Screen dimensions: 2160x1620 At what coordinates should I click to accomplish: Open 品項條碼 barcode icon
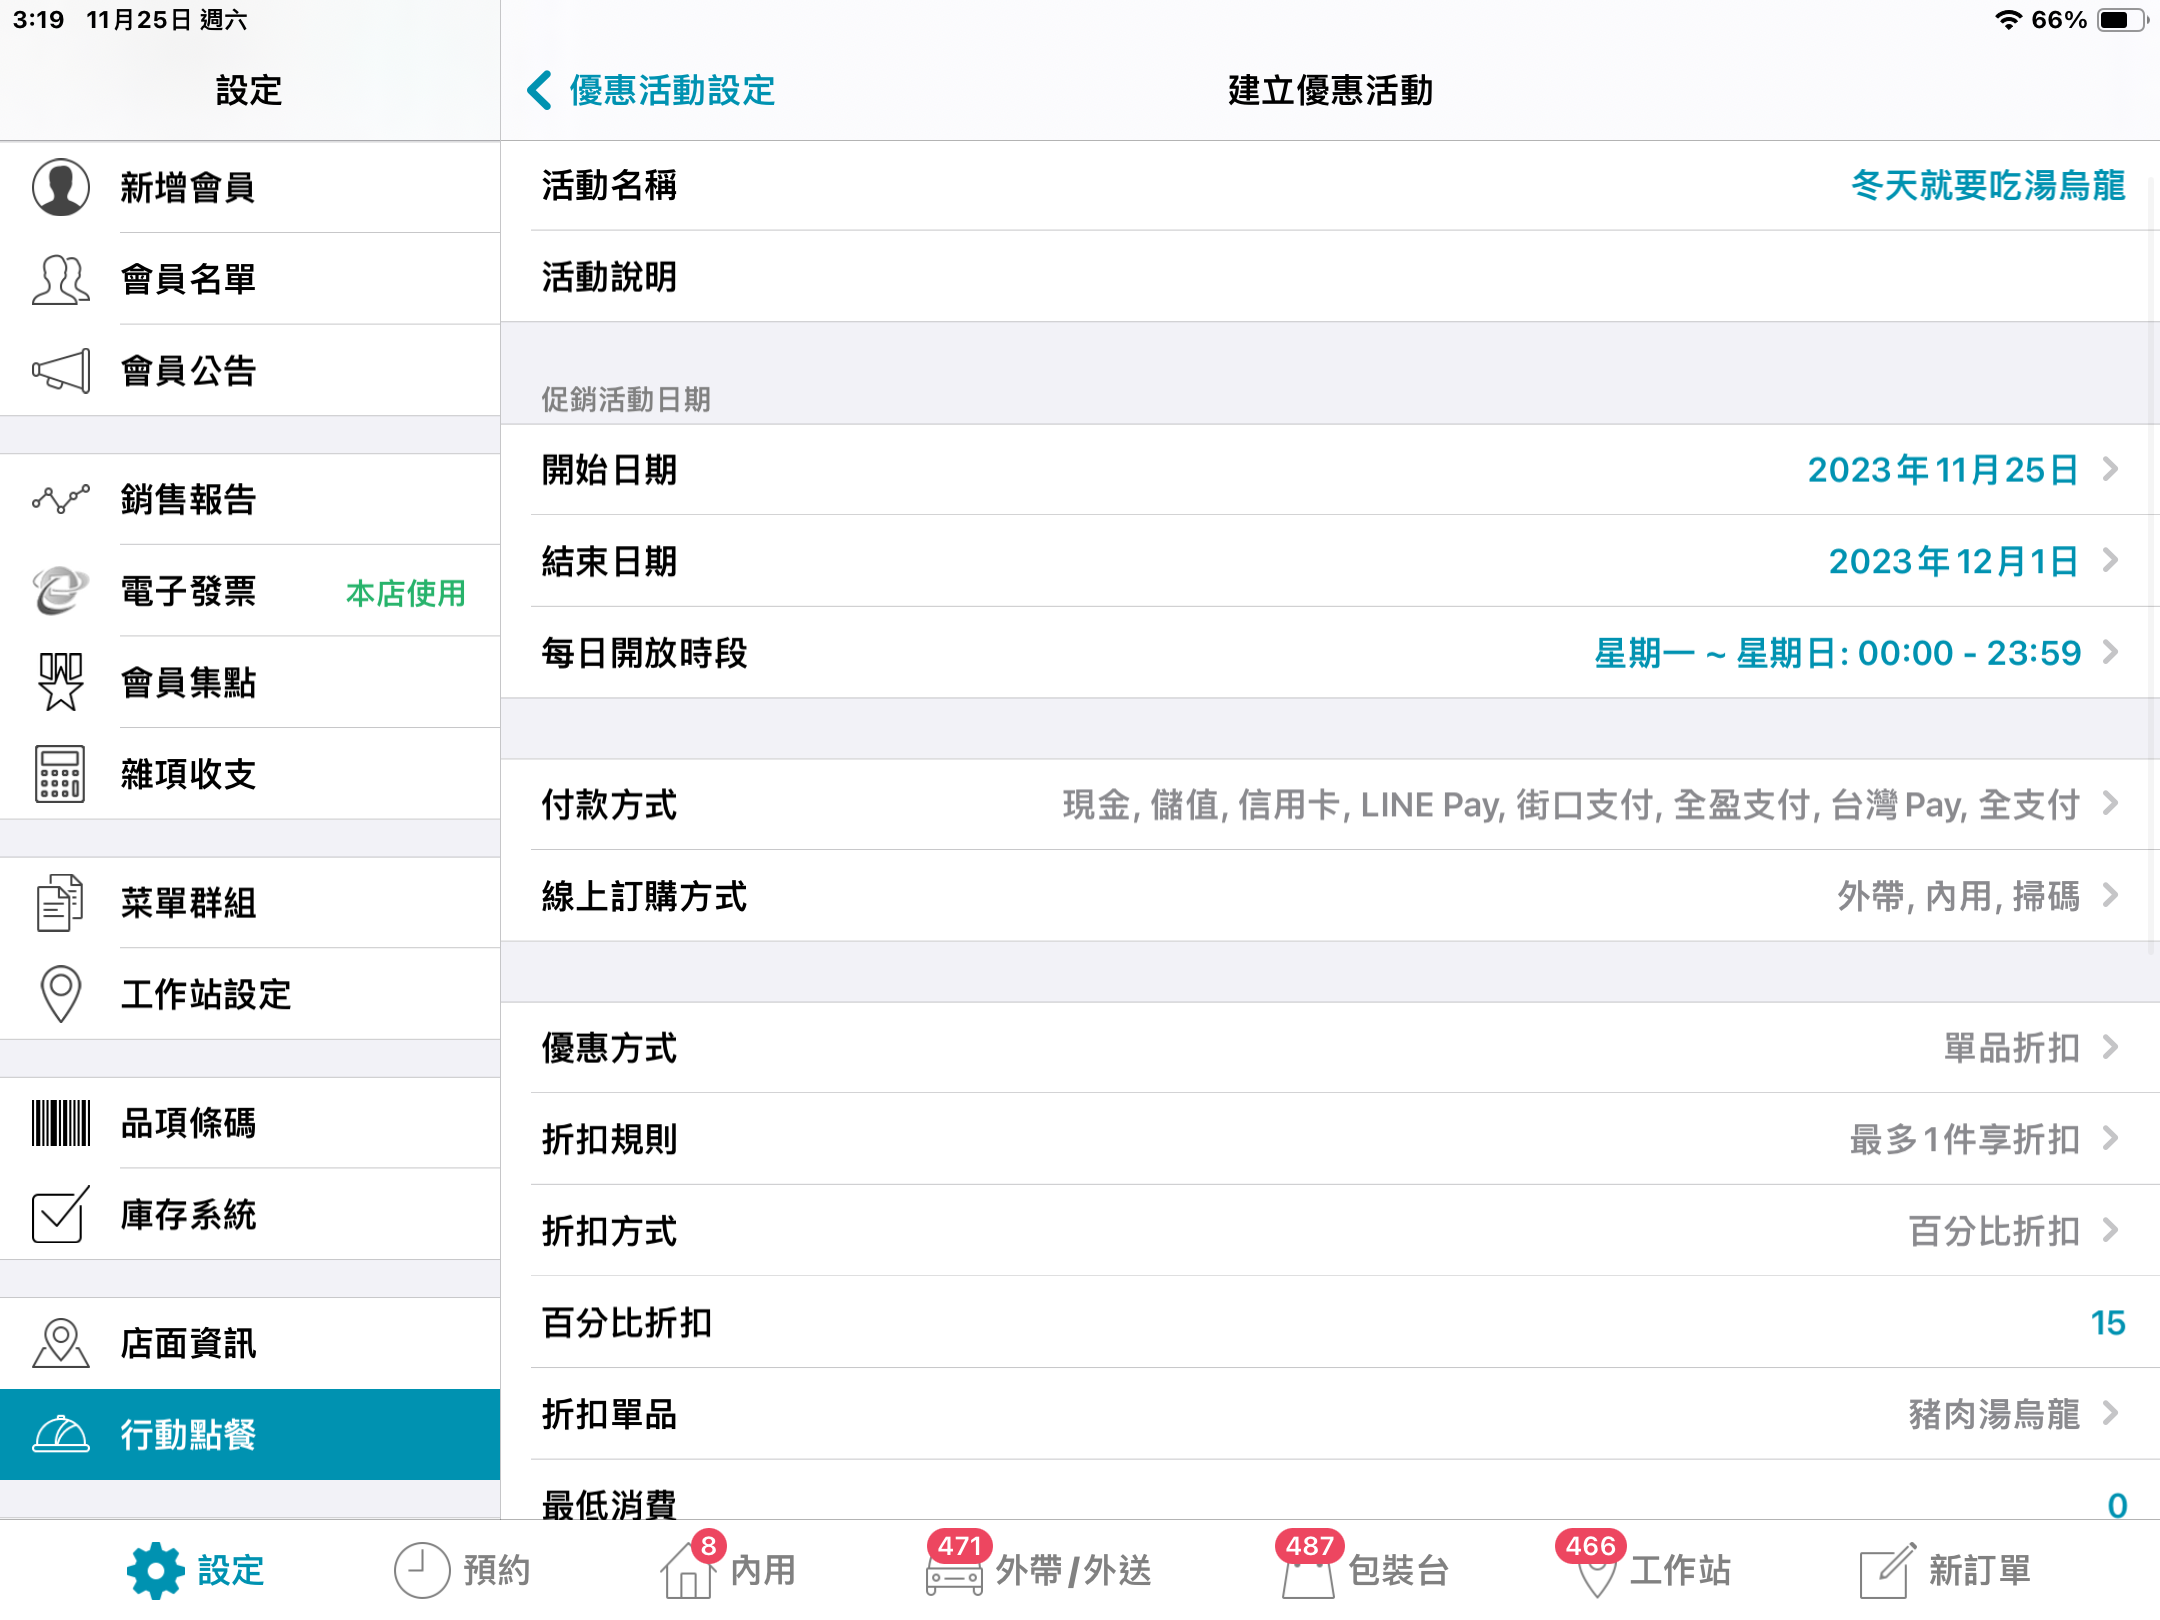(61, 1123)
